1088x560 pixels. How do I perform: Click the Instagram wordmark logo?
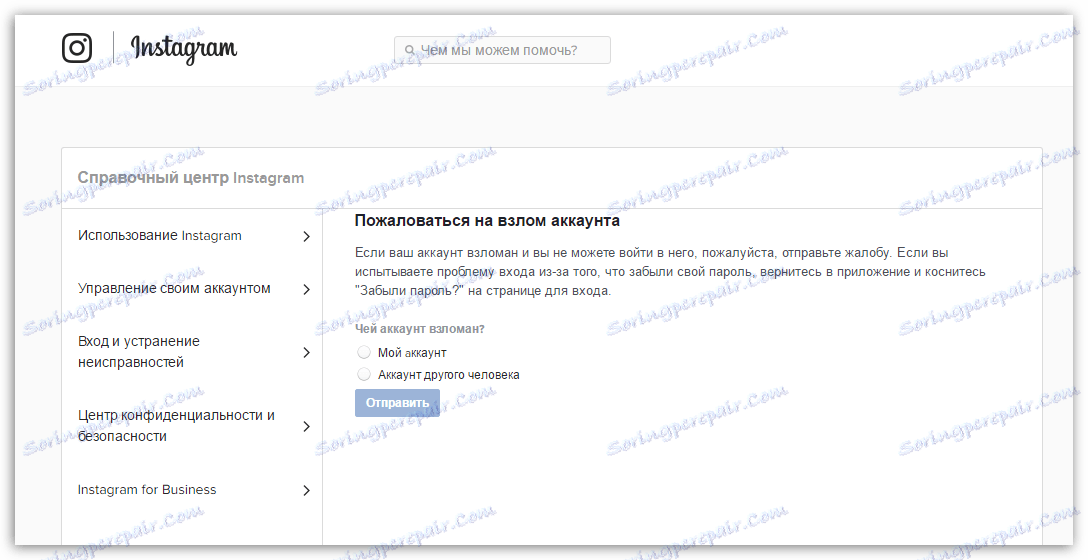[184, 49]
